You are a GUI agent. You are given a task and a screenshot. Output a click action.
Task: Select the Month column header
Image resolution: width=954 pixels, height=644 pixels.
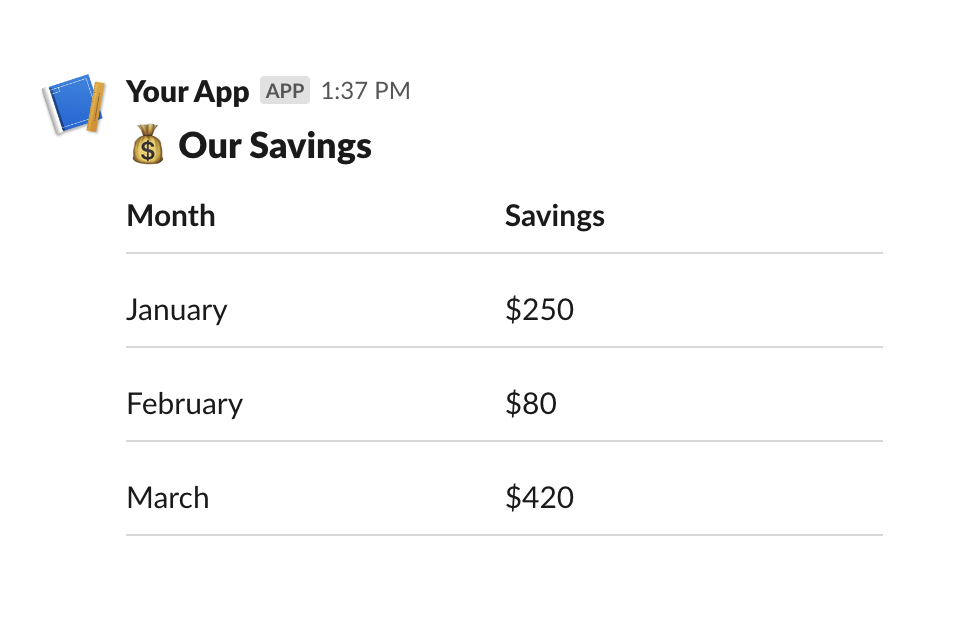(x=171, y=216)
